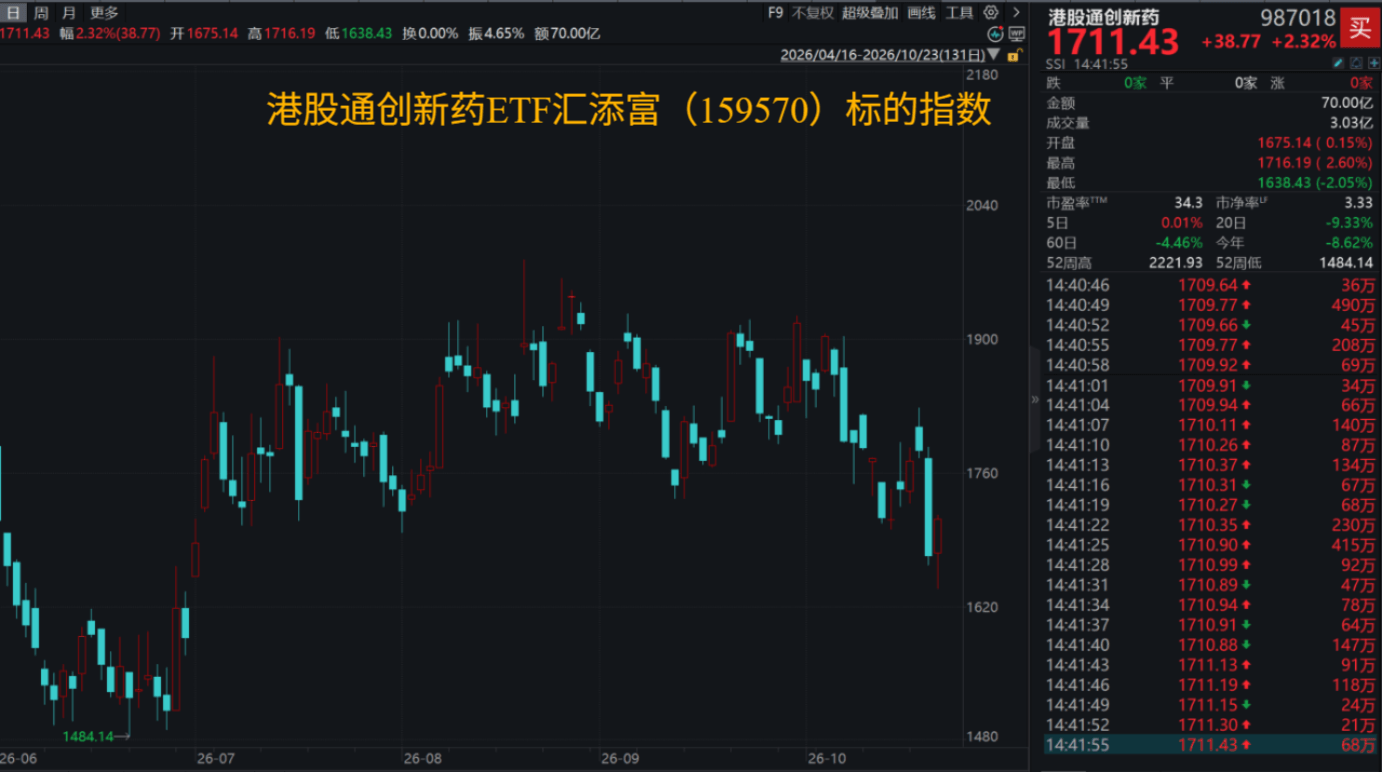Click the index code 987018
This screenshot has height=772, width=1382.
(x=1298, y=17)
